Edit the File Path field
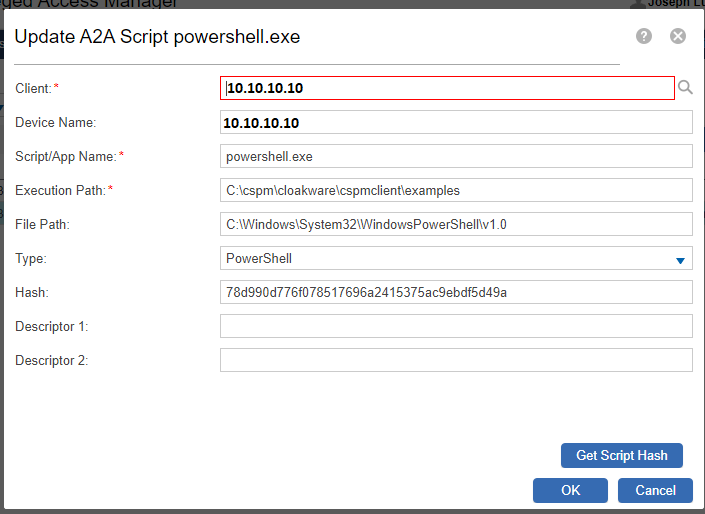Screen dimensions: 705x514 pyautogui.click(x=456, y=224)
